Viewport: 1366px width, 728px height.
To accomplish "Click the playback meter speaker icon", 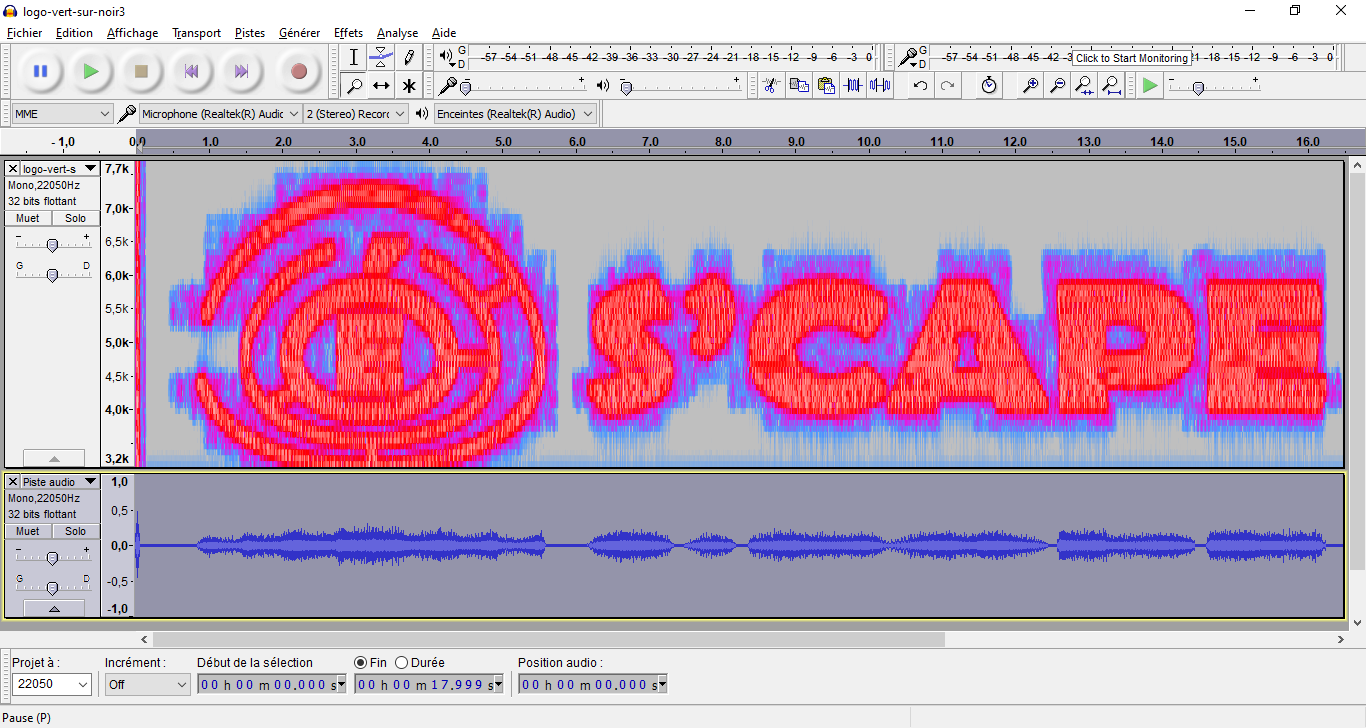I will coord(446,57).
